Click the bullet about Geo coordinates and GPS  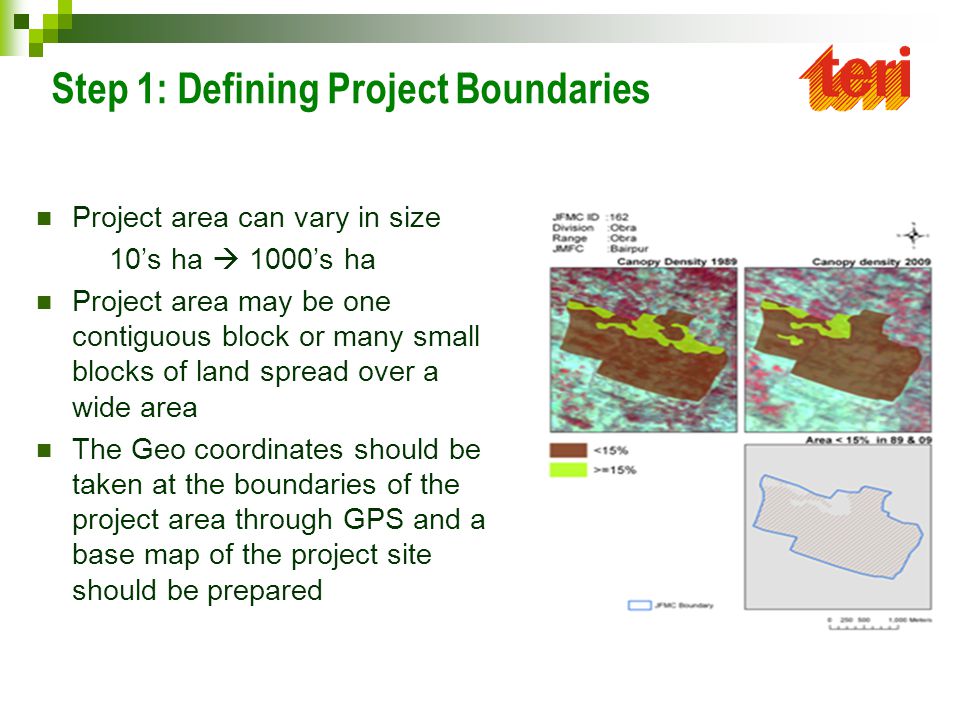[x=279, y=519]
